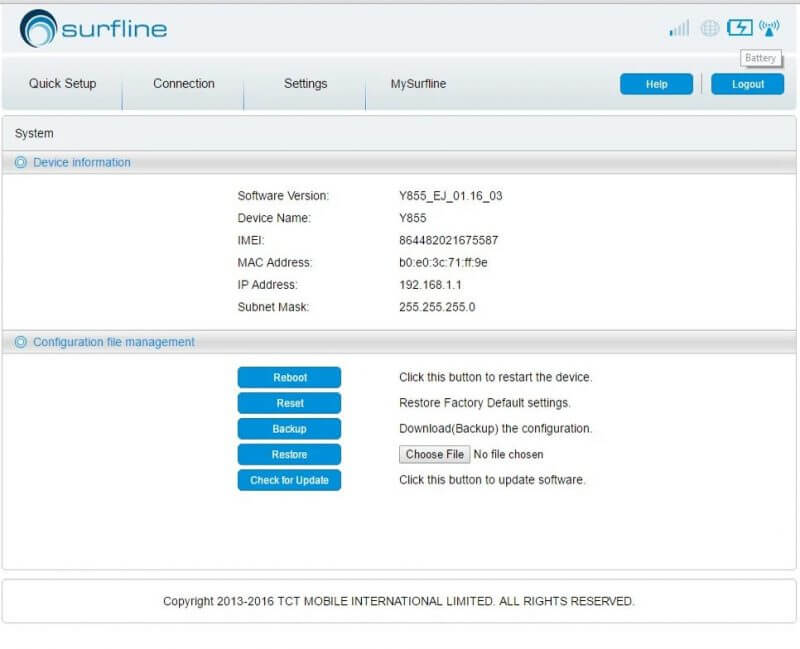800x649 pixels.
Task: Open the Choose File picker
Action: (434, 454)
